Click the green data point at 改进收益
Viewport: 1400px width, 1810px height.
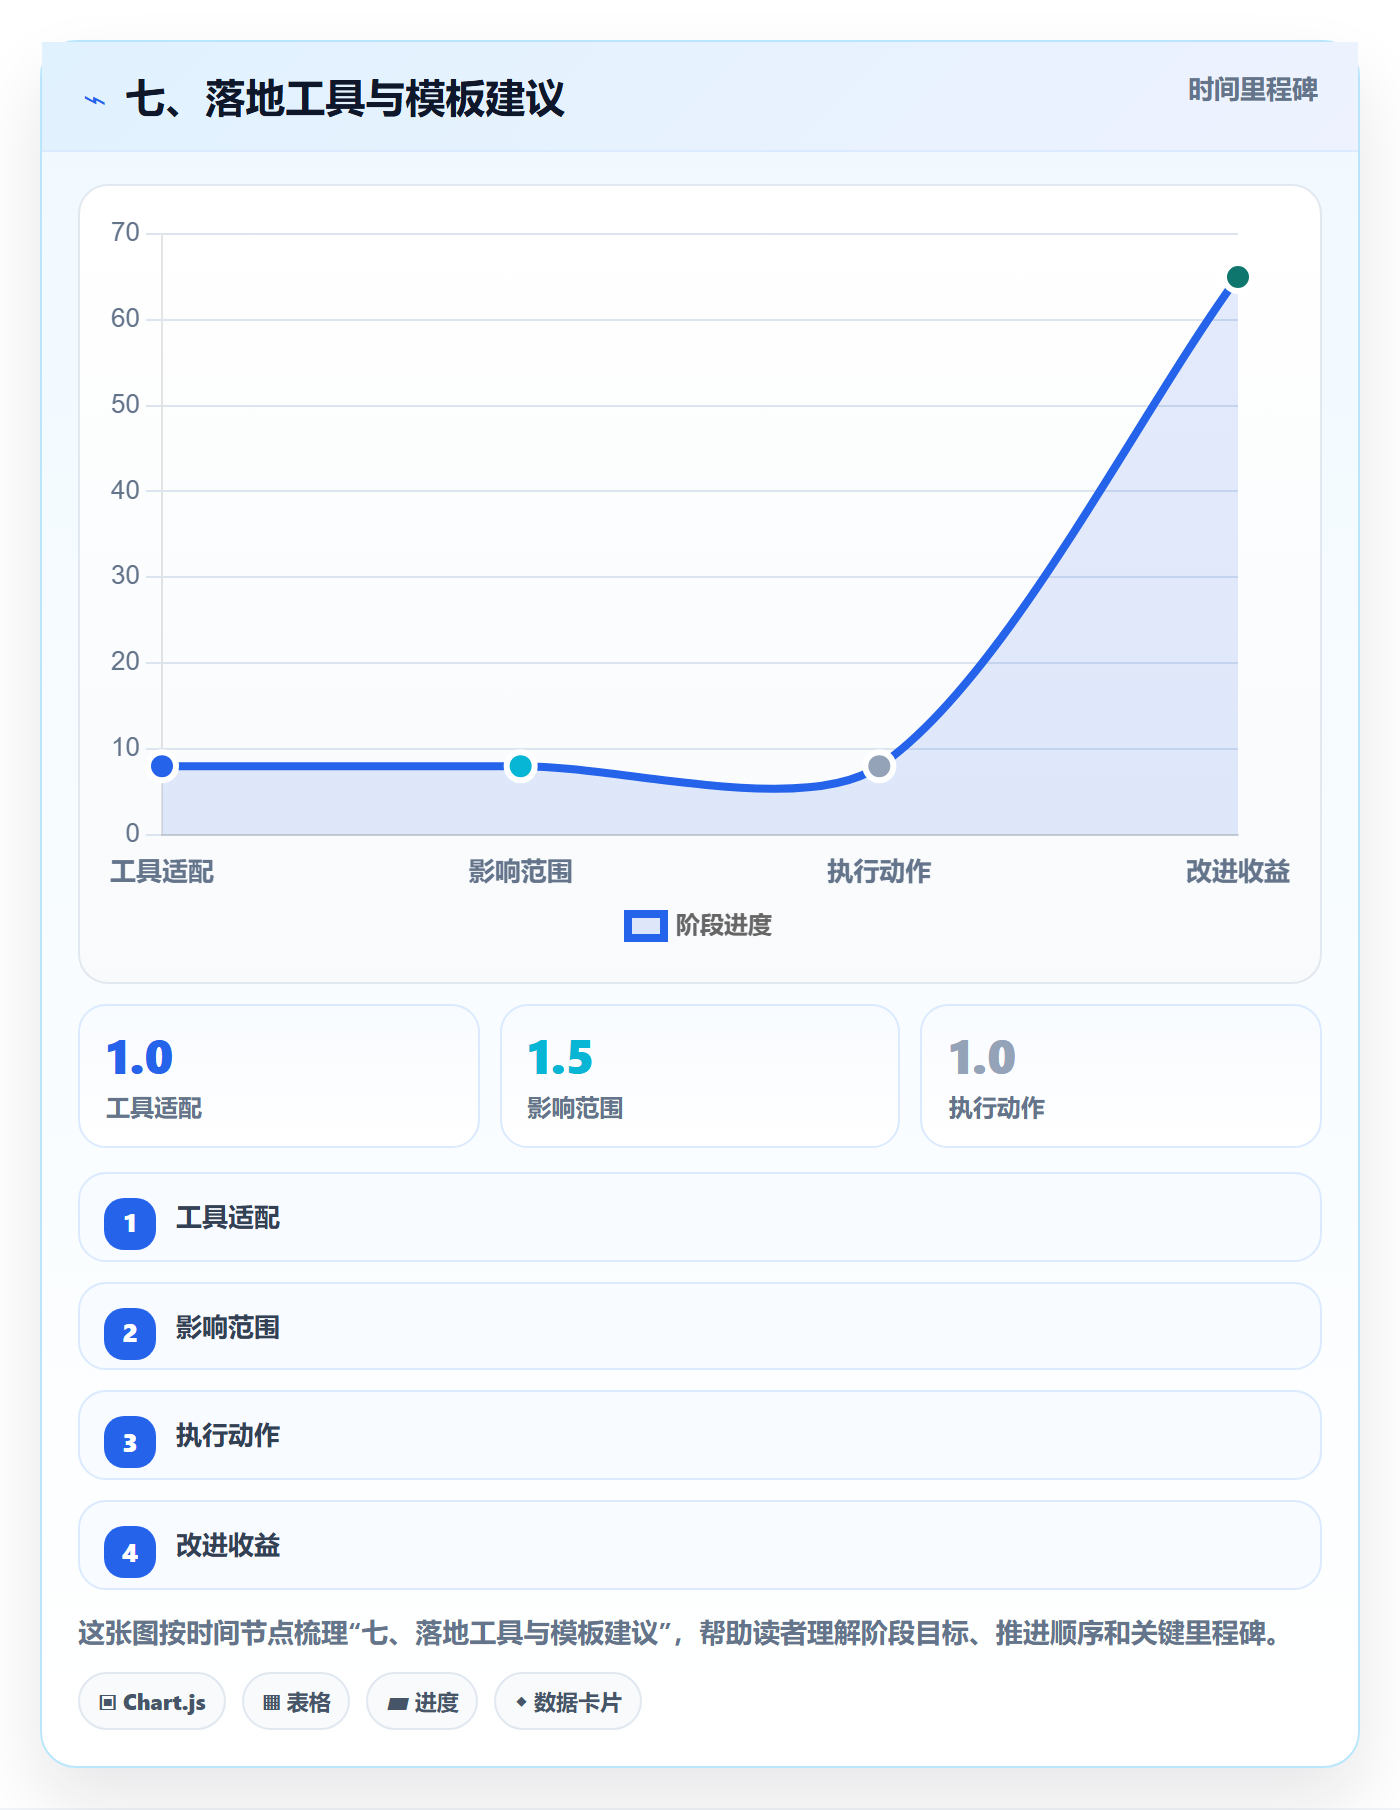1237,277
